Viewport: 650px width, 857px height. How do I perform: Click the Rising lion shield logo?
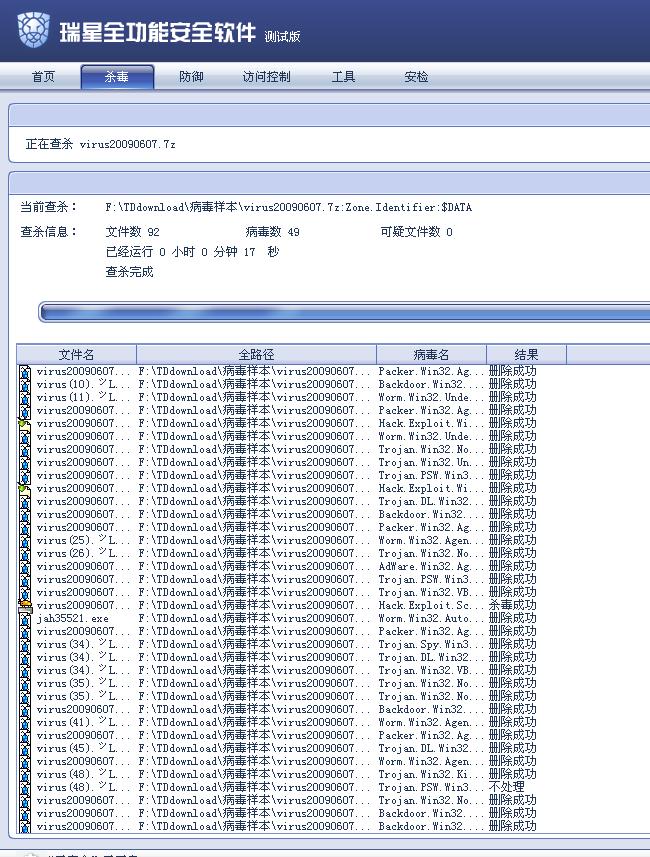point(33,30)
